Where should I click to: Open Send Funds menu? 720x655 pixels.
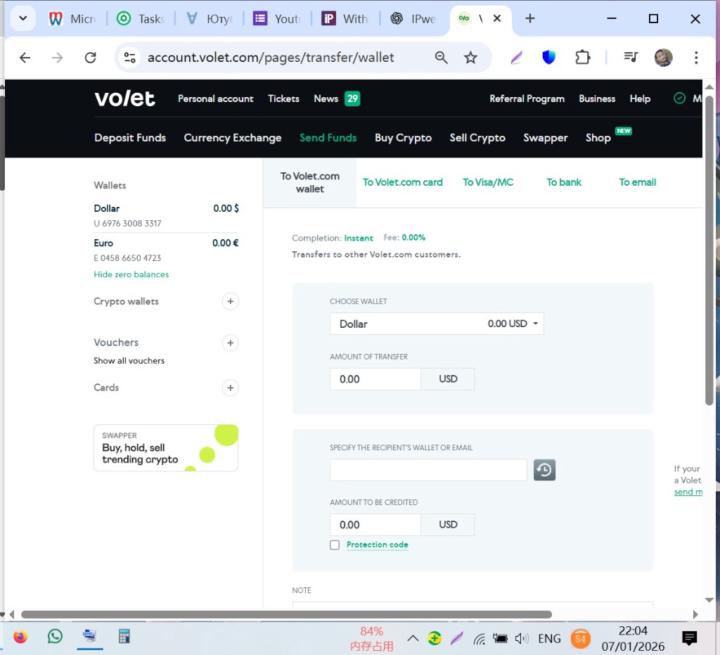tap(328, 138)
